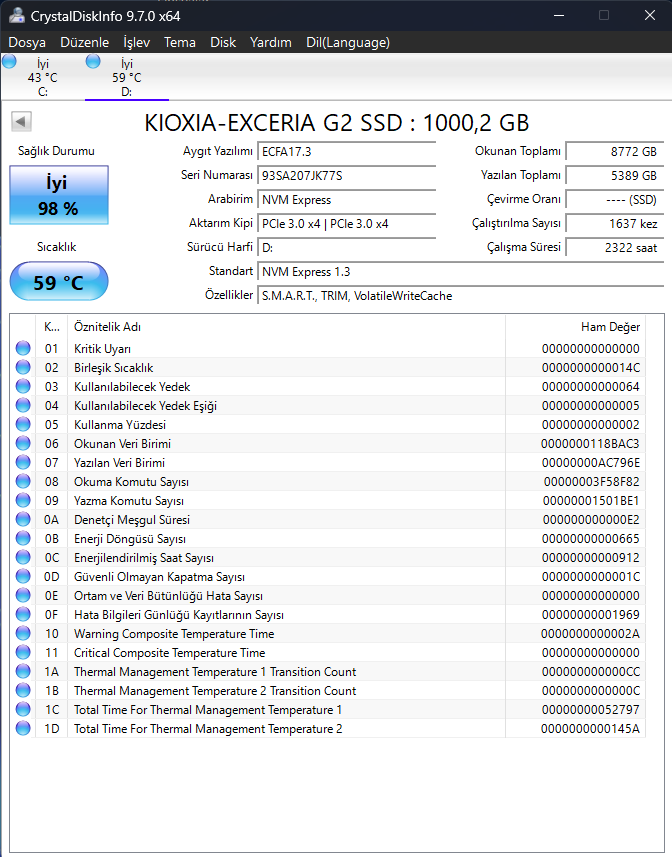Click the 'Enerji Döngüsü Sayısı' attribute name
This screenshot has width=672, height=857.
pos(130,539)
